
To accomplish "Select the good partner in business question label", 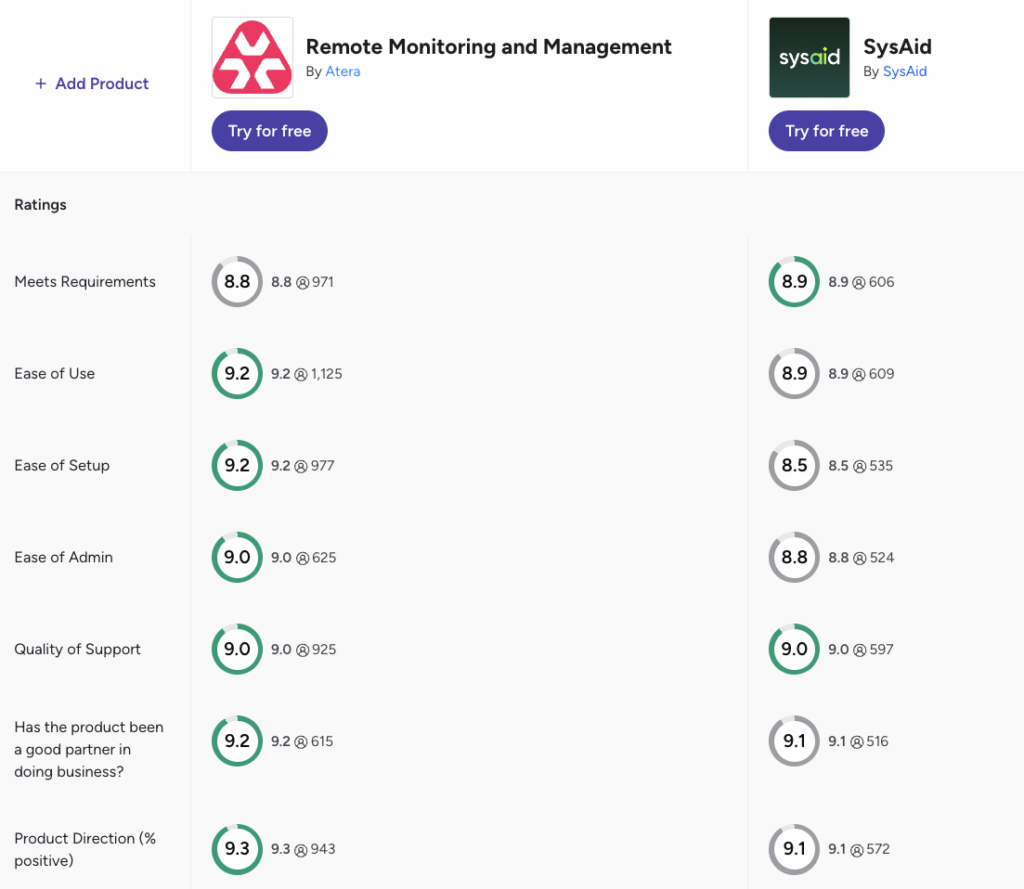I will pos(89,749).
